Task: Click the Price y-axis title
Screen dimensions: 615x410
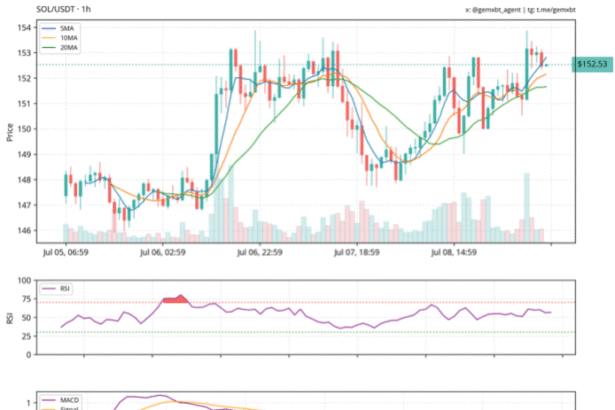Action: [9, 130]
